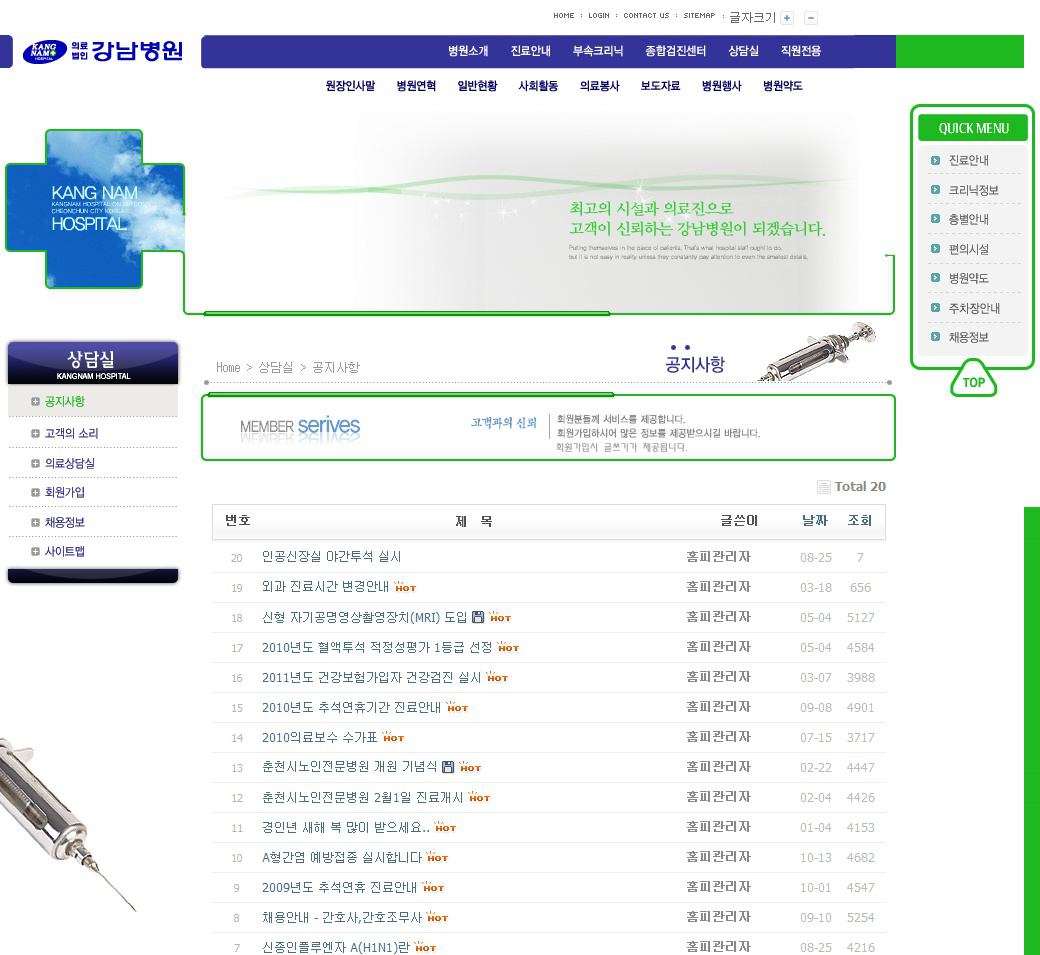Click the arrow icon beside 진료안내 quick menu
The image size is (1040, 955).
click(x=935, y=160)
